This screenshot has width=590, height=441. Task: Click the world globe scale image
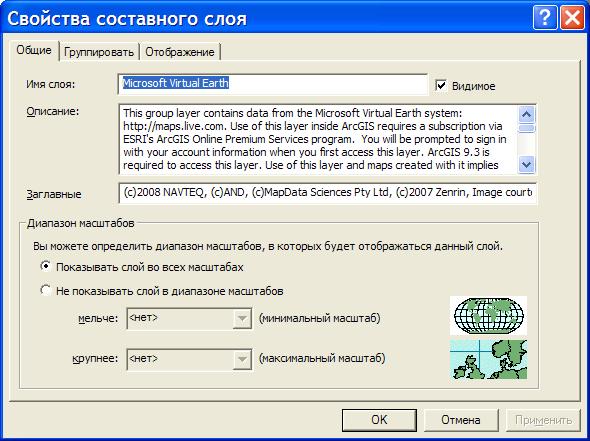click(488, 315)
